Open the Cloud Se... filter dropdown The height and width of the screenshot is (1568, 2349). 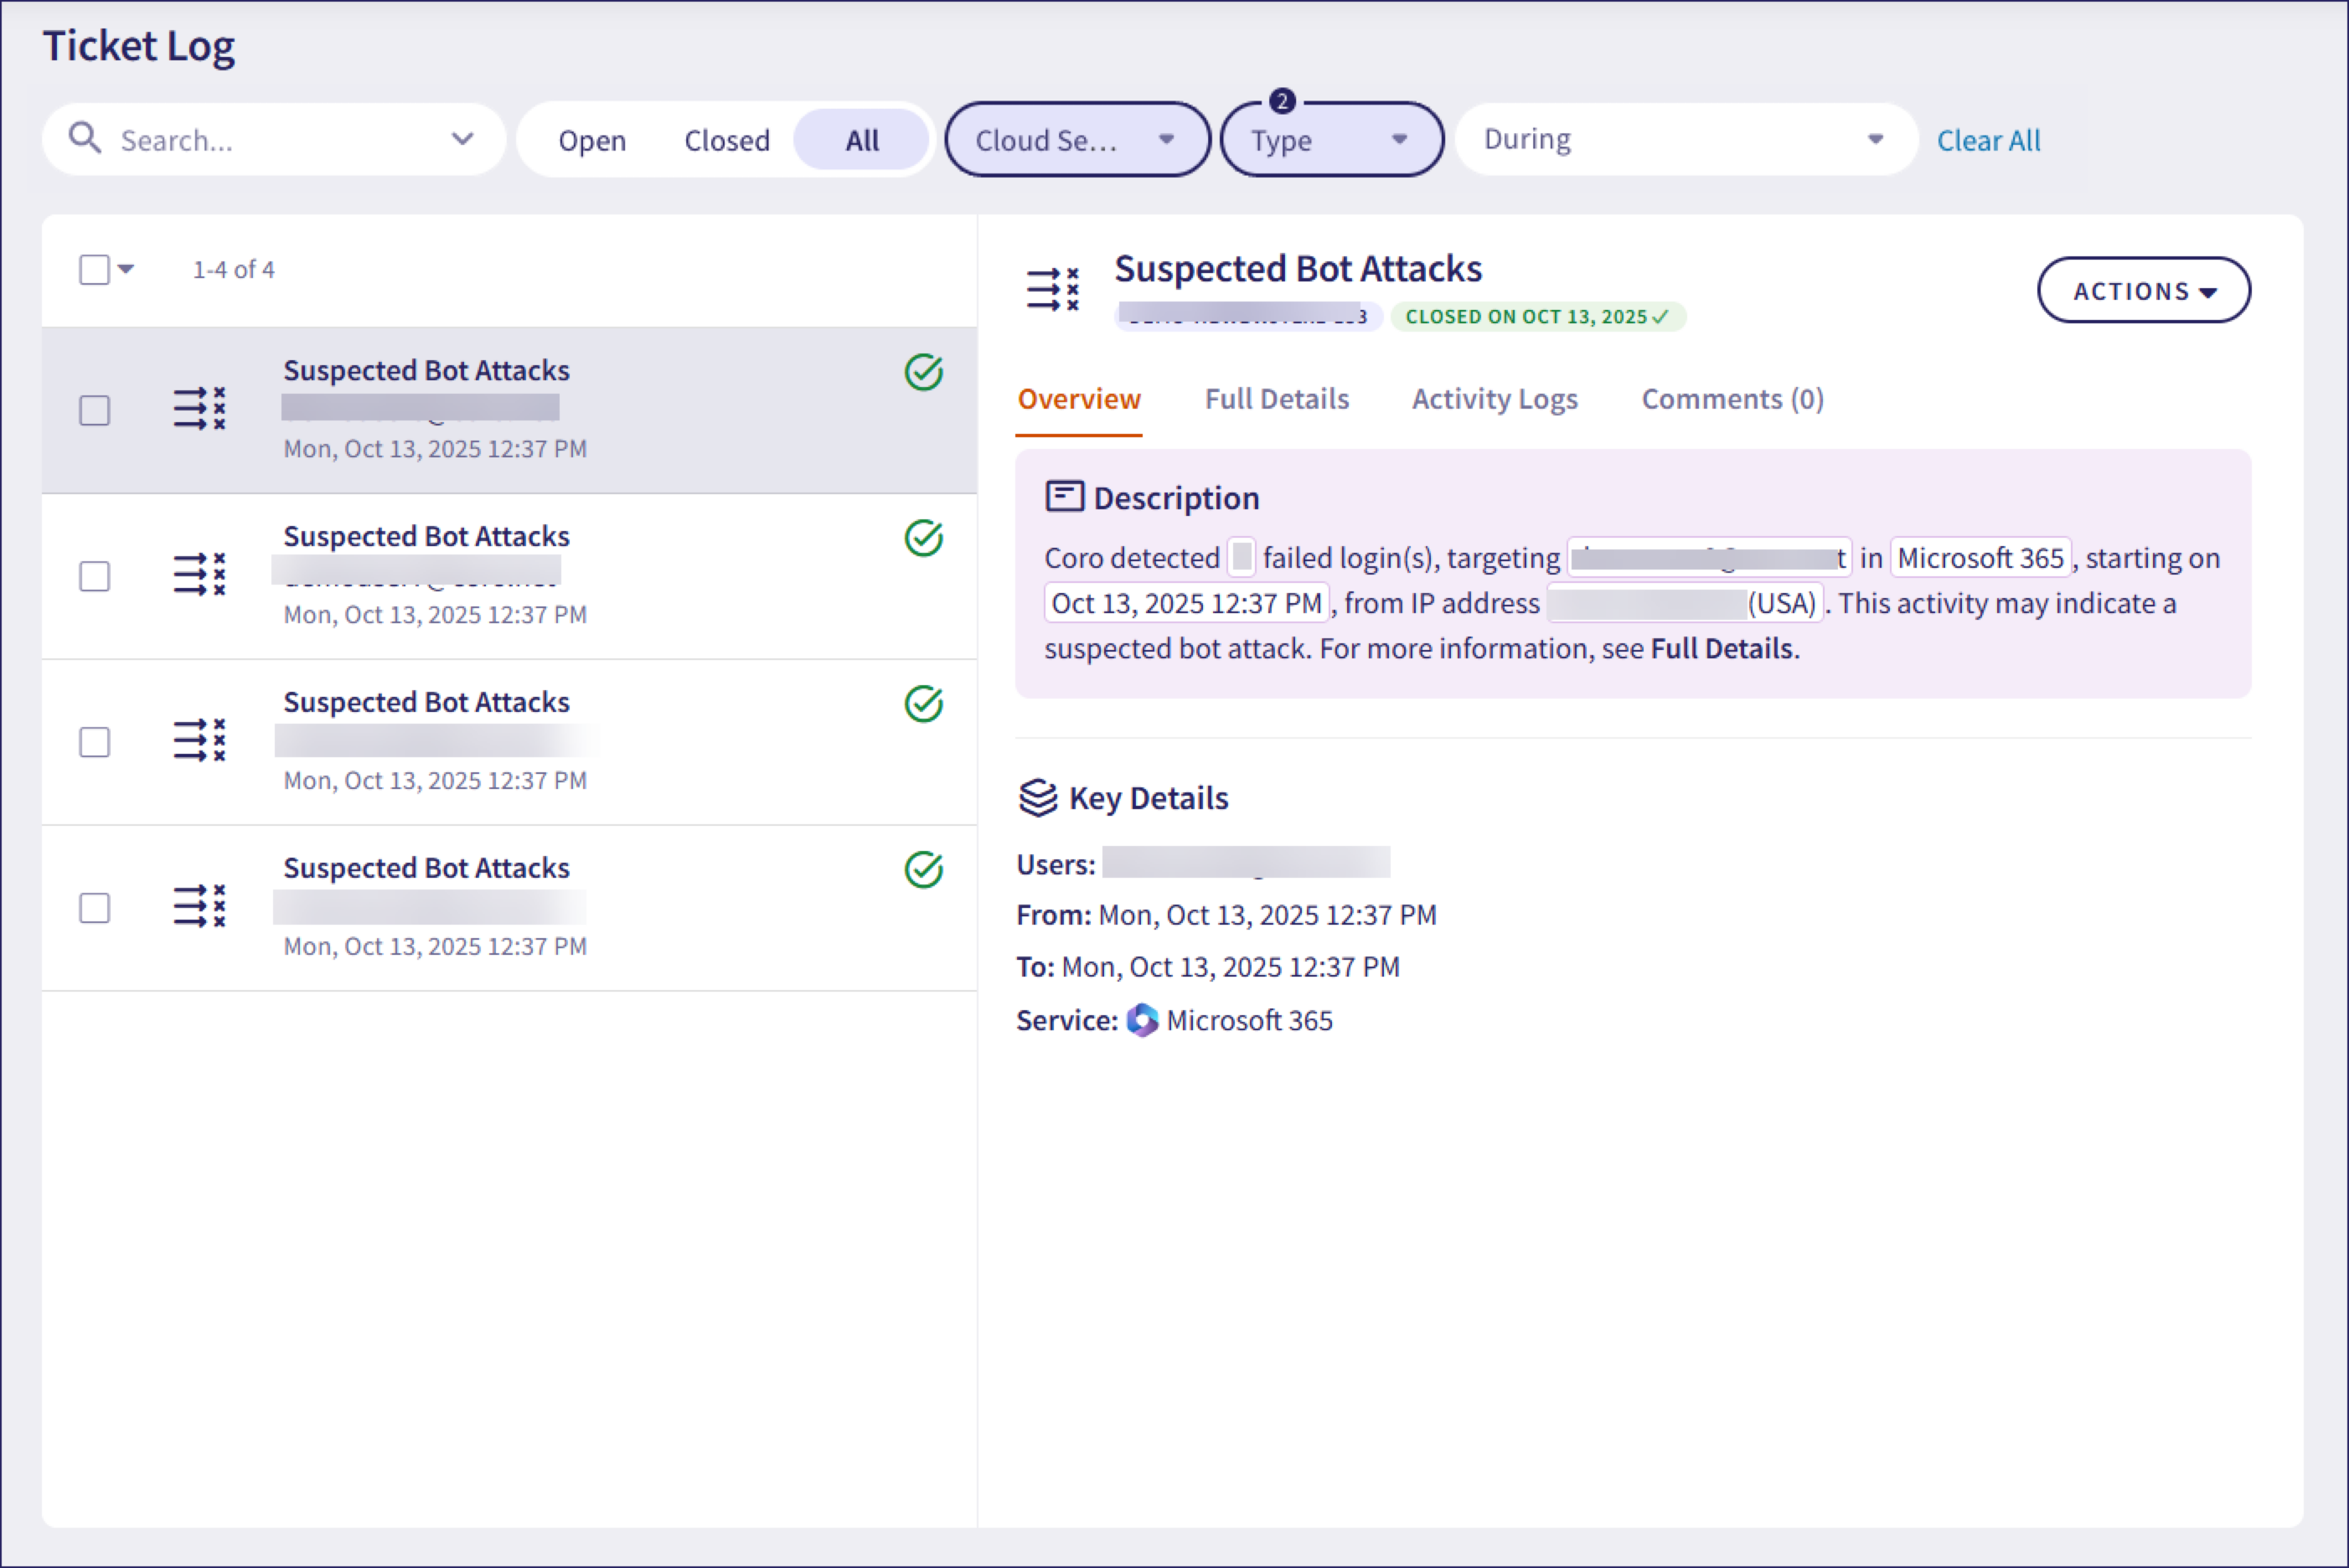click(x=1077, y=140)
